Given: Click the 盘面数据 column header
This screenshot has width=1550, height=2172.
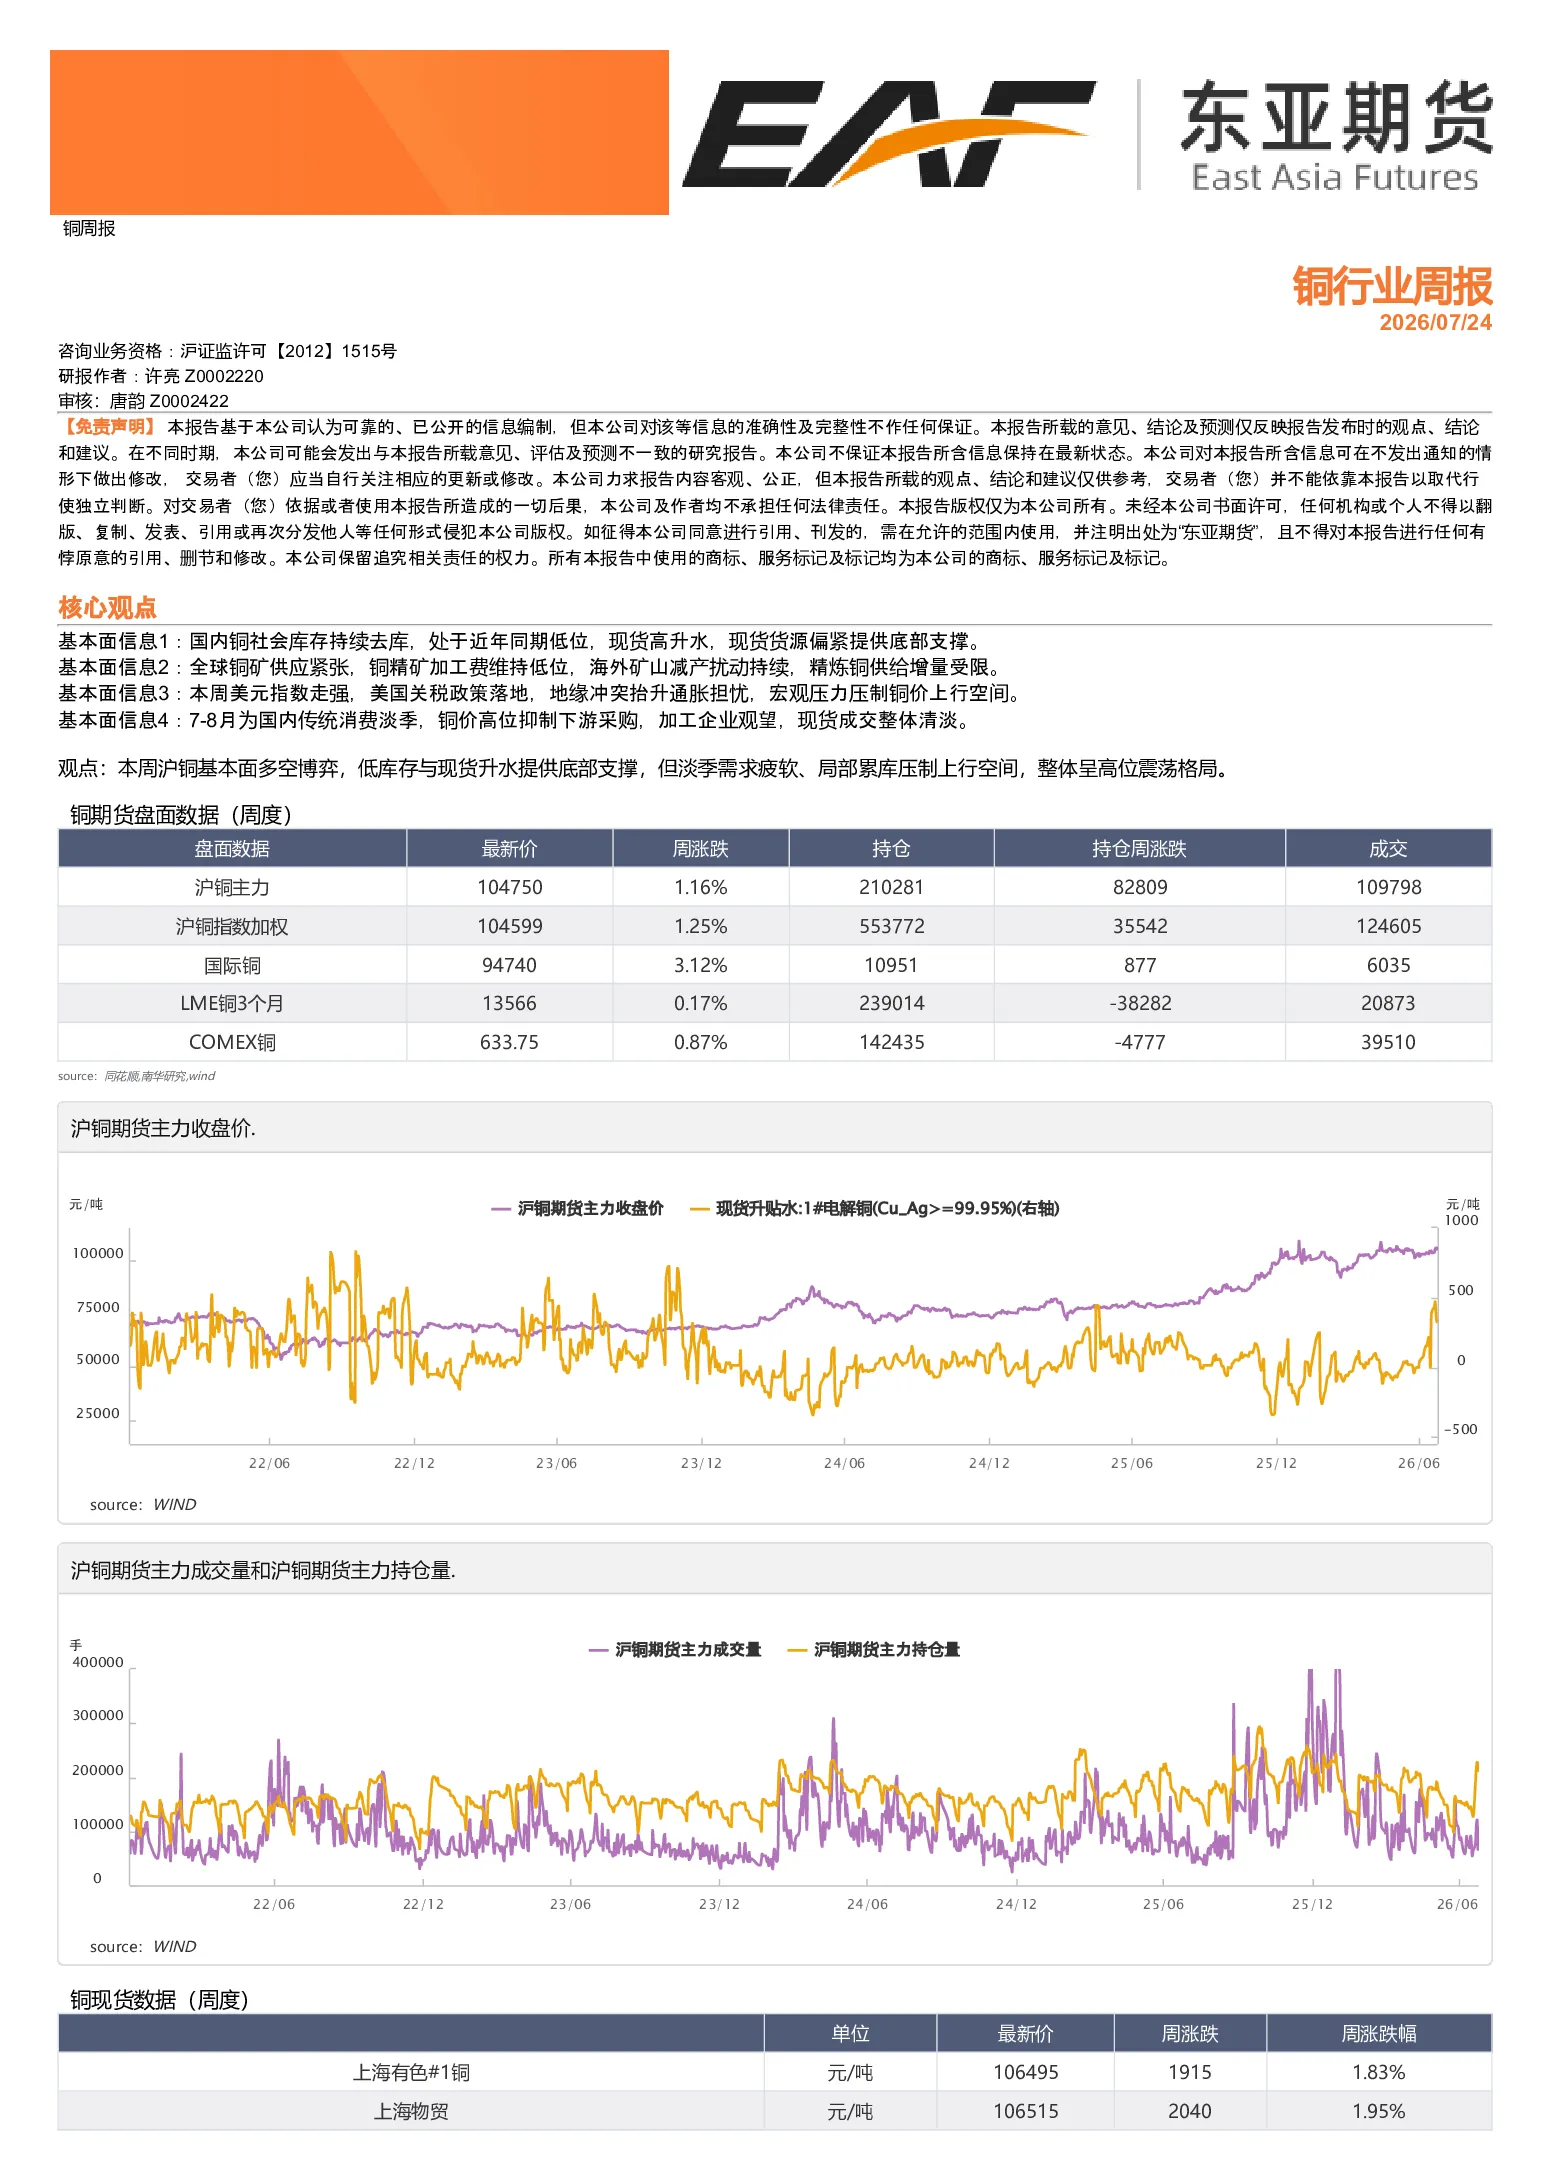Looking at the screenshot, I should click(x=232, y=849).
